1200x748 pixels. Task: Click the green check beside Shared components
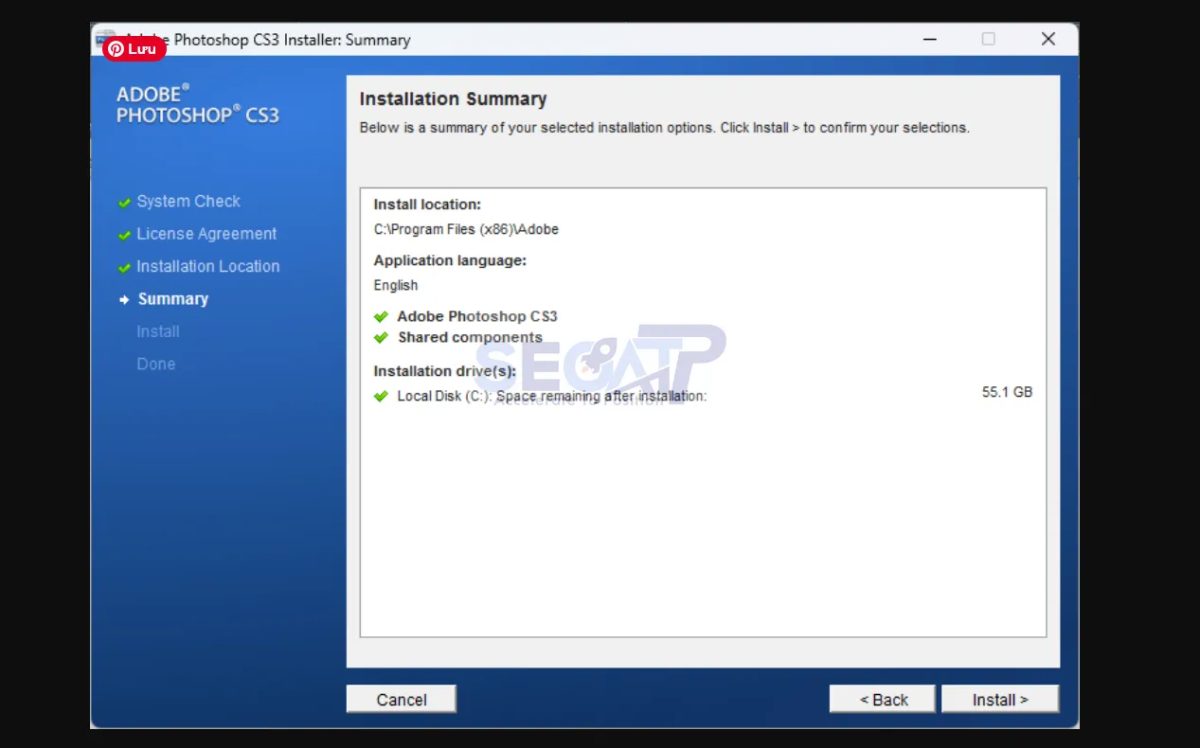click(381, 338)
